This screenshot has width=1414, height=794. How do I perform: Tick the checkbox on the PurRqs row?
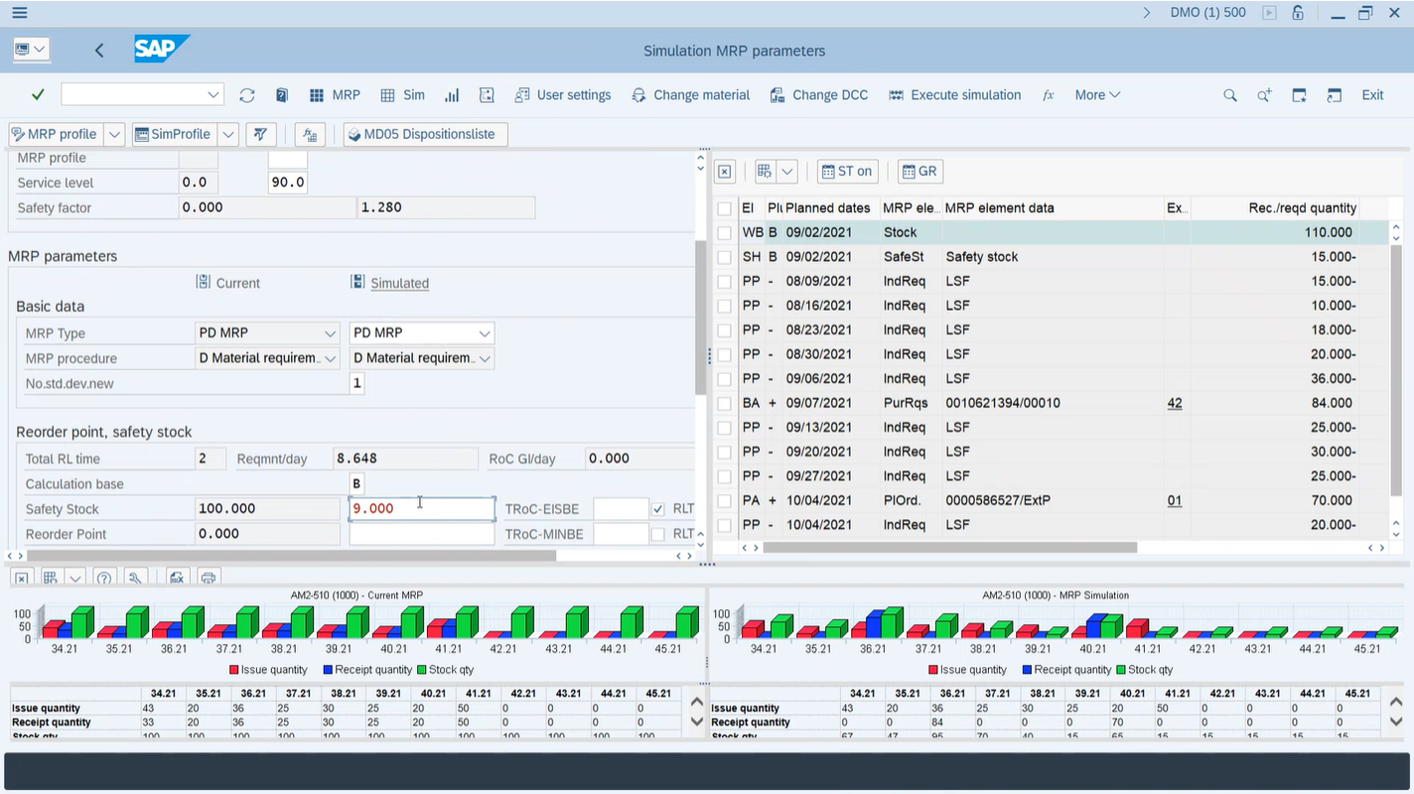(x=724, y=403)
